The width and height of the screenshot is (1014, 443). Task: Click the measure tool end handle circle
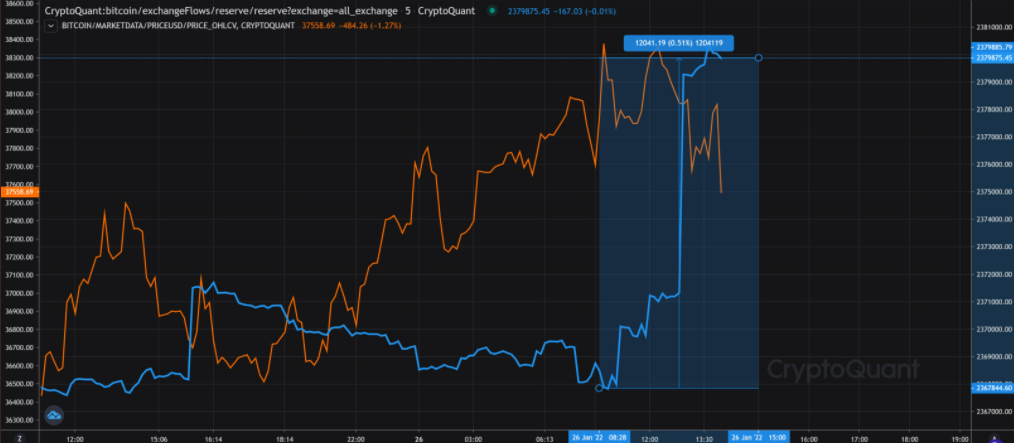(x=759, y=58)
